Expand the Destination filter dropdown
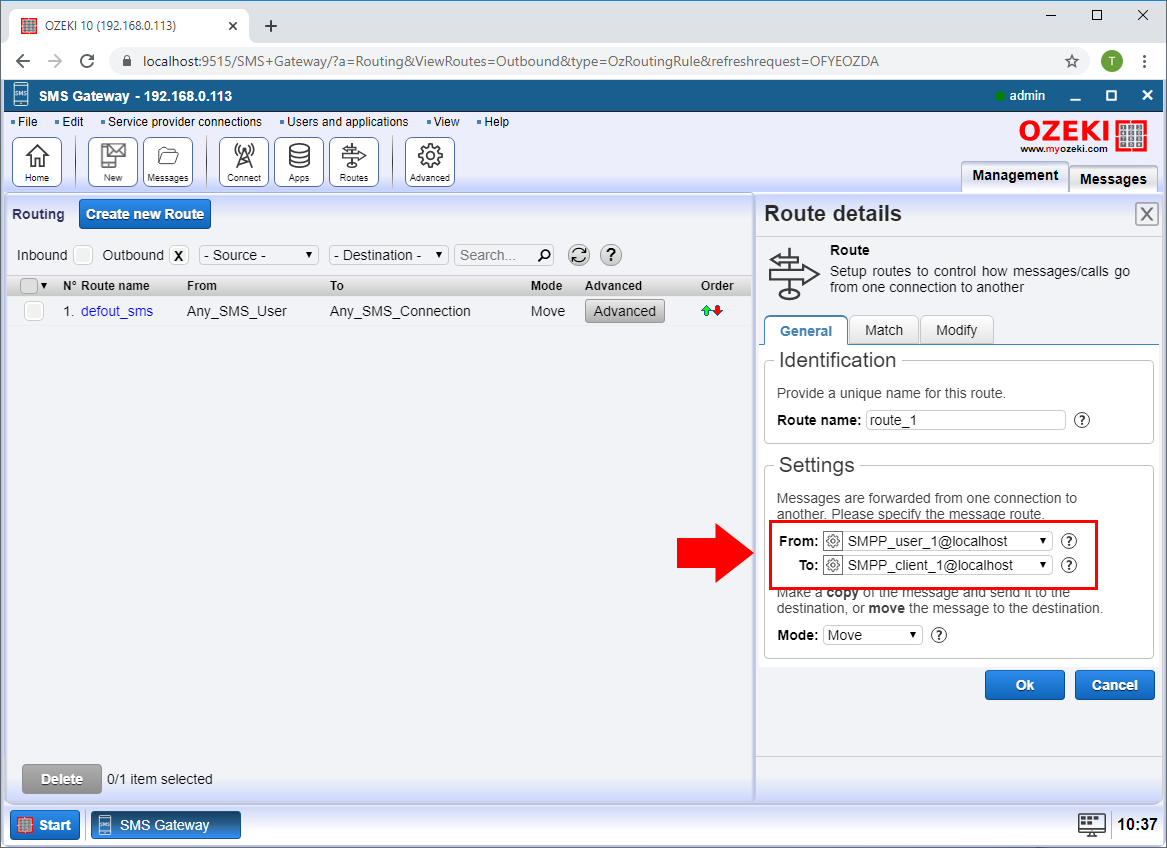The image size is (1167, 848). coord(389,255)
